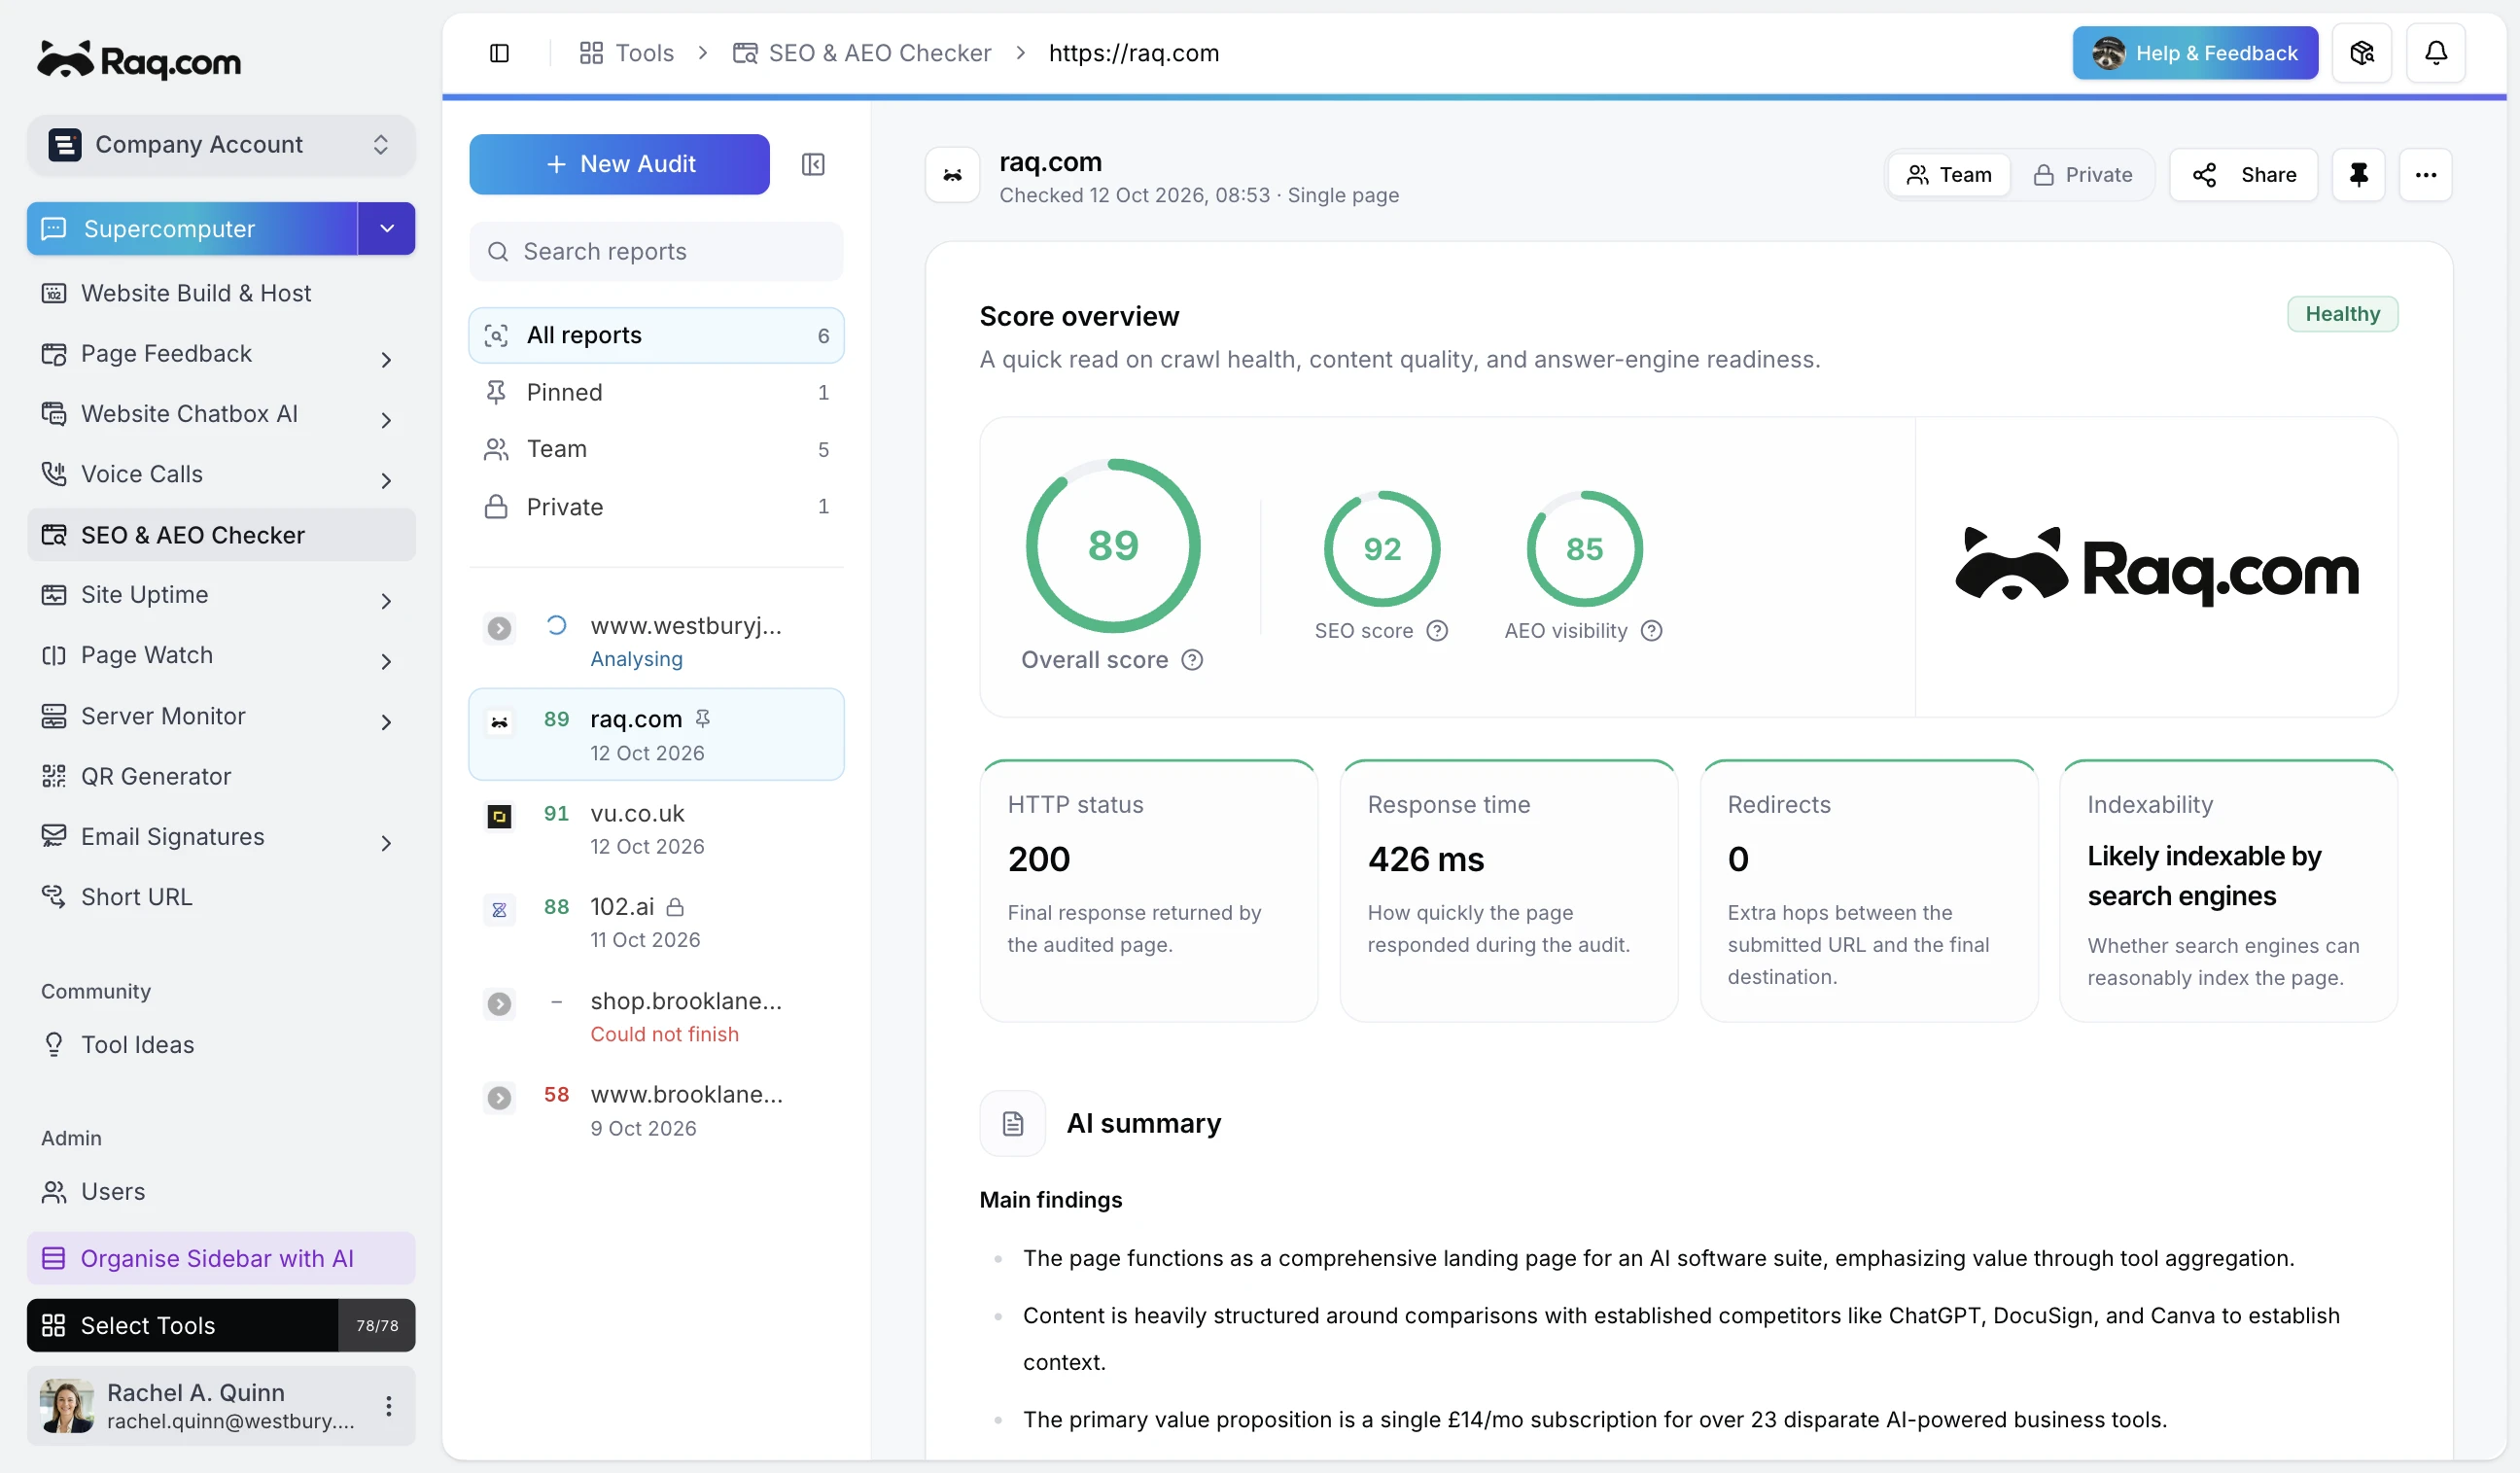Expand Page Feedback submenu

pyautogui.click(x=386, y=359)
